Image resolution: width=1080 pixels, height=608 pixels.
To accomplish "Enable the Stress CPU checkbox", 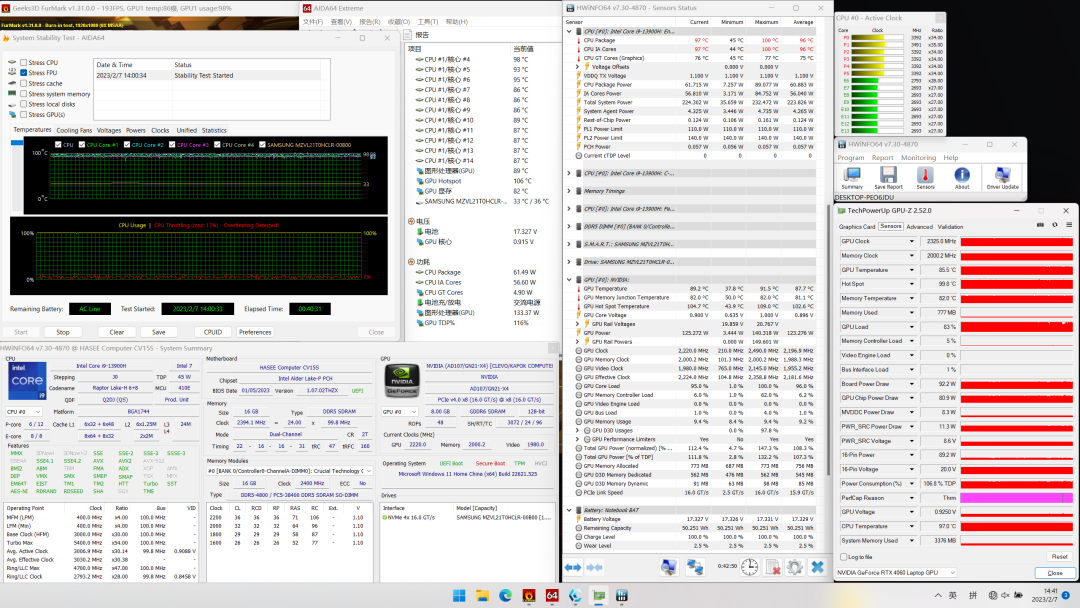I will point(23,62).
